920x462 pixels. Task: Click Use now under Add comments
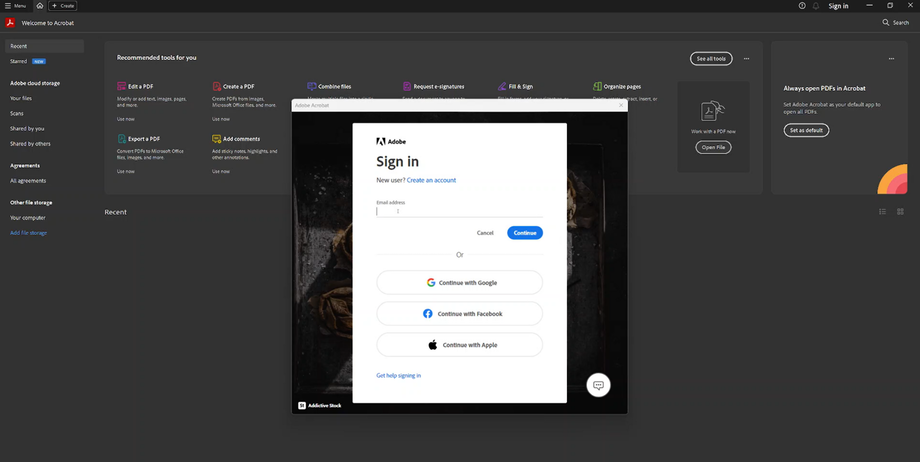221,171
